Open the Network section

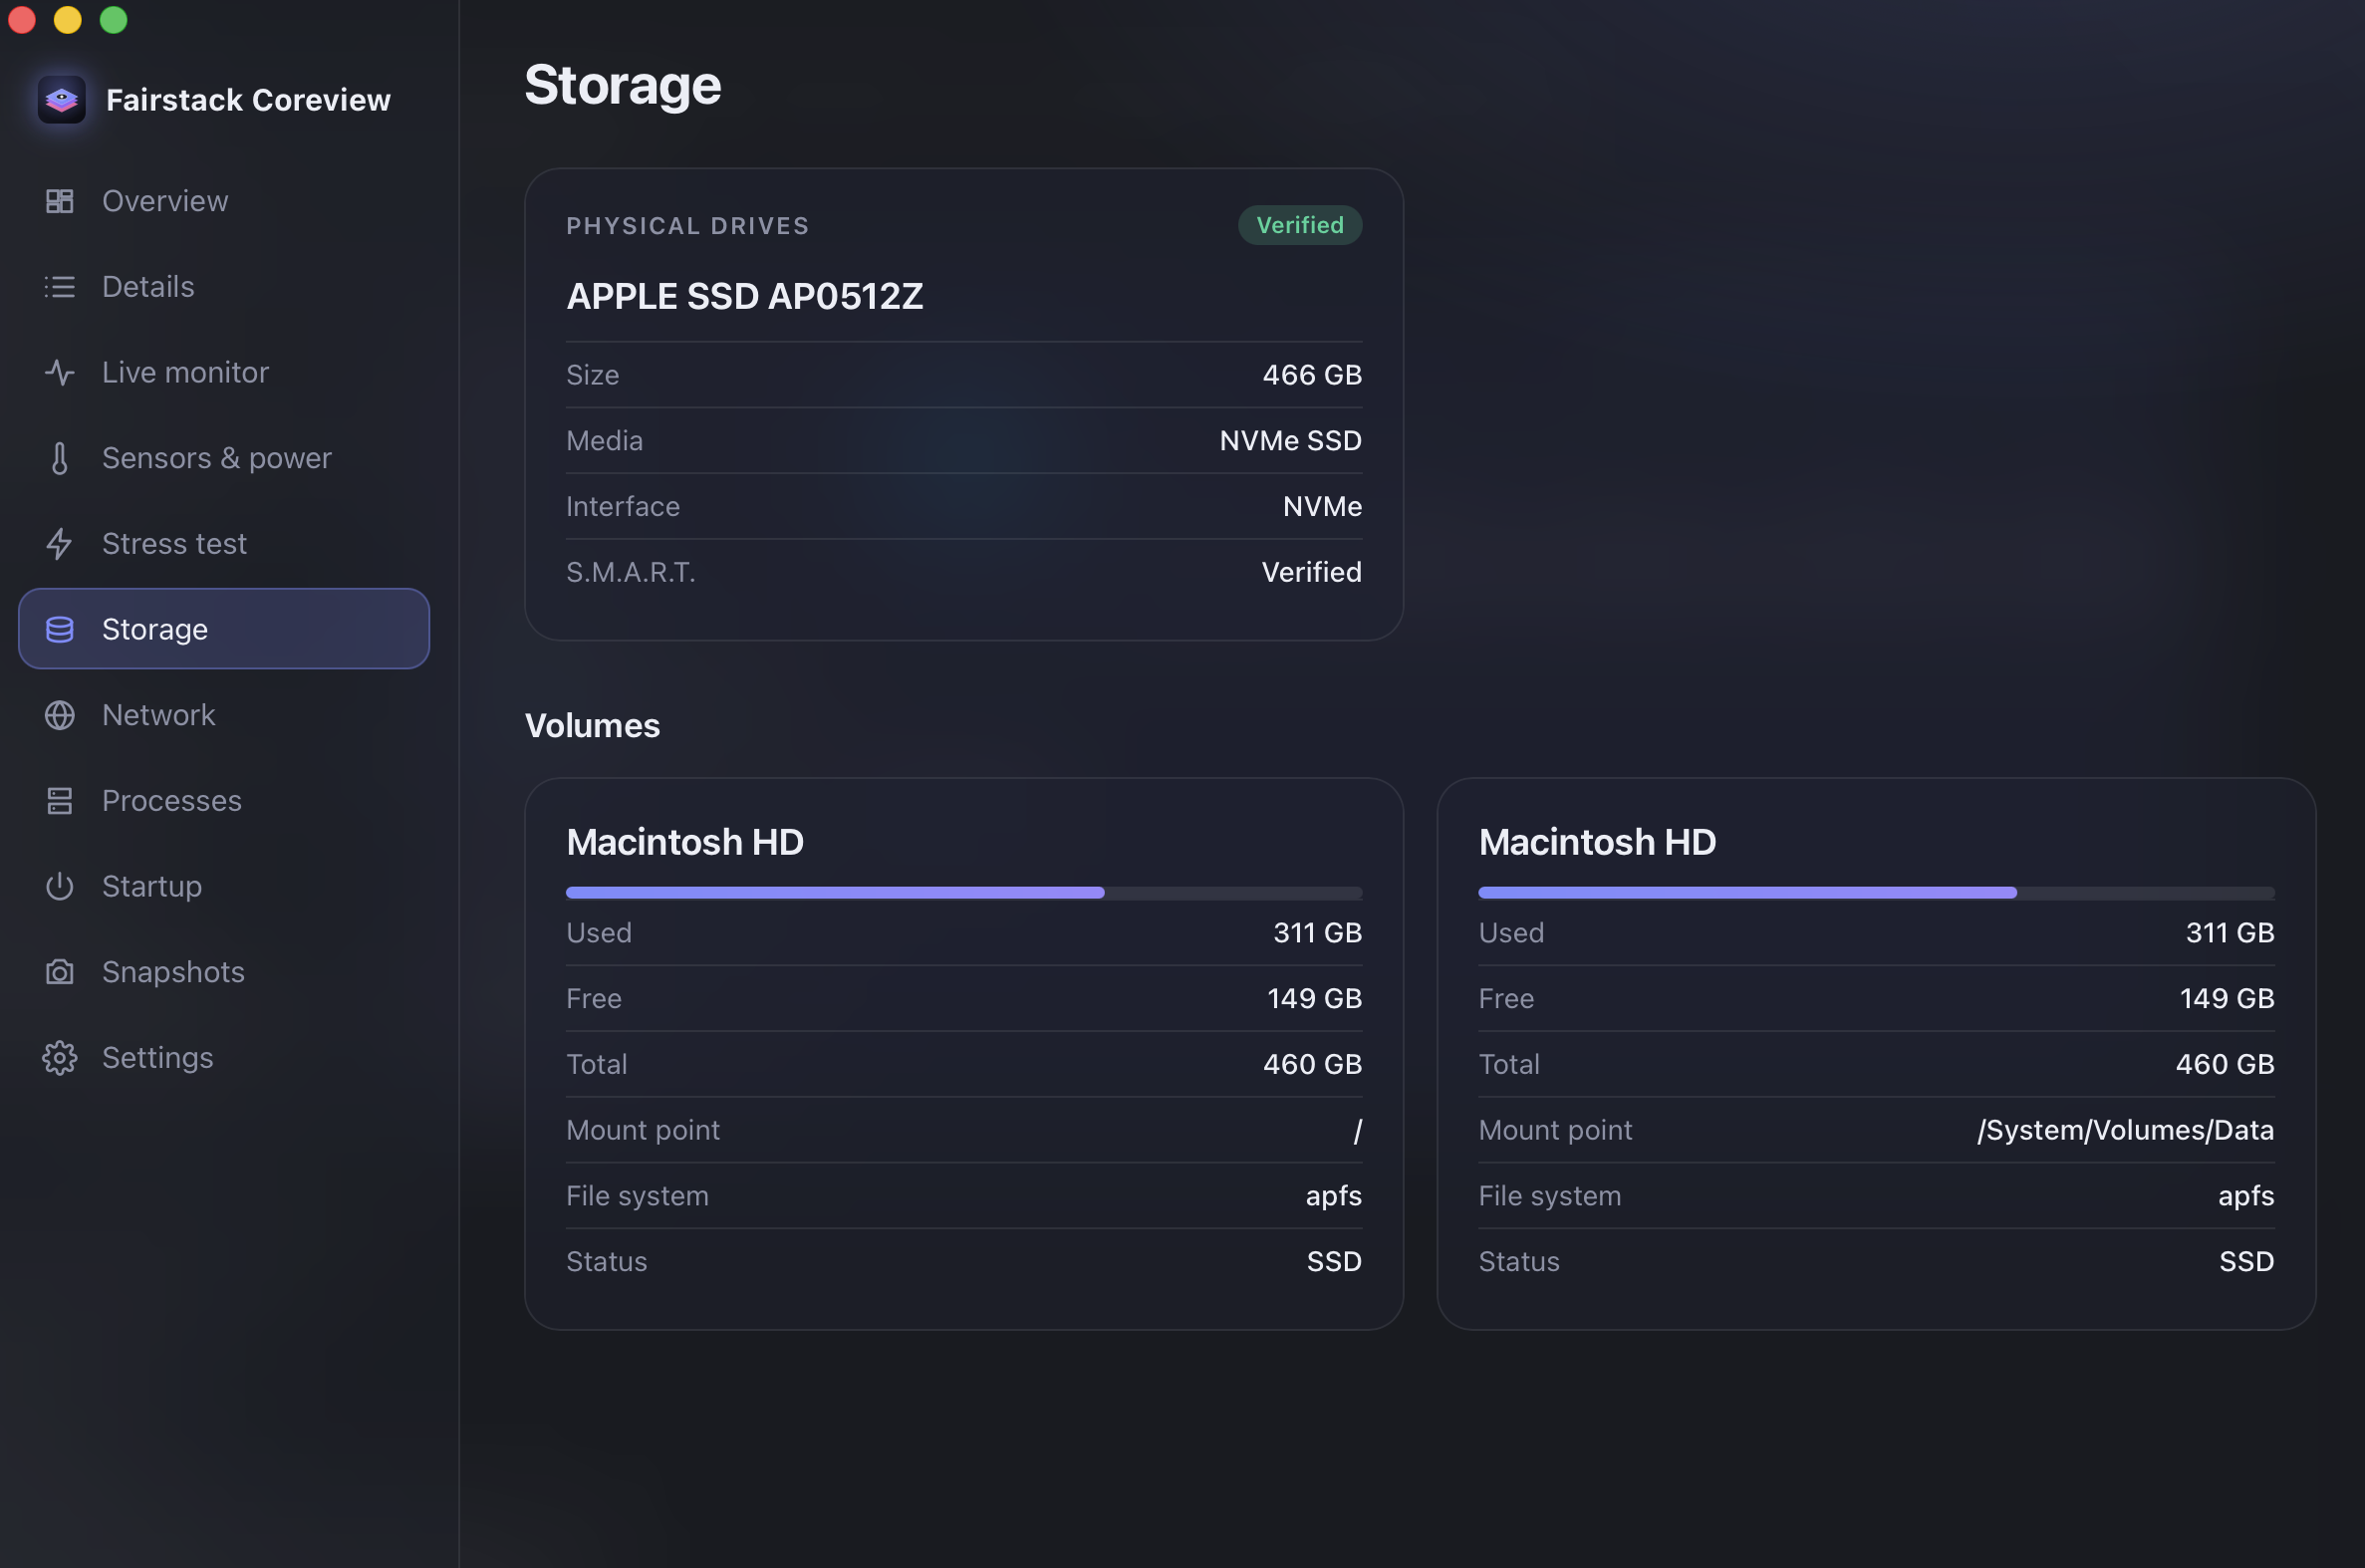coord(224,715)
